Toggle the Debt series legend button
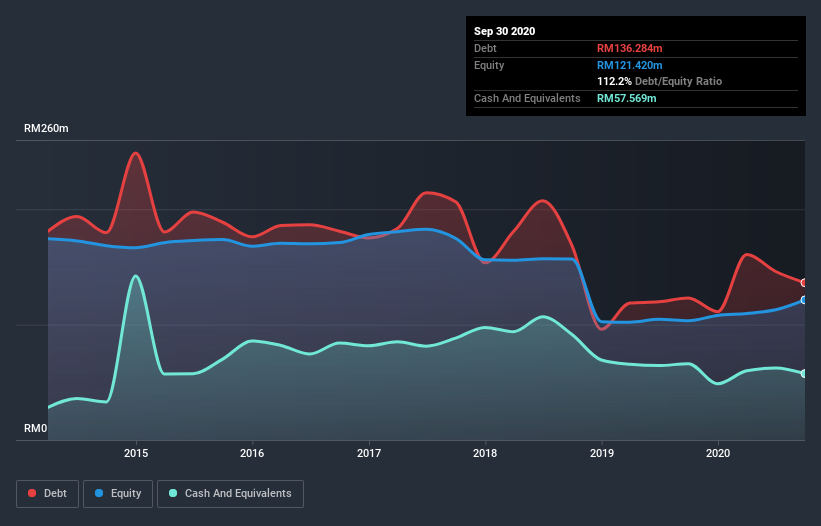The width and height of the screenshot is (821, 526). click(48, 494)
